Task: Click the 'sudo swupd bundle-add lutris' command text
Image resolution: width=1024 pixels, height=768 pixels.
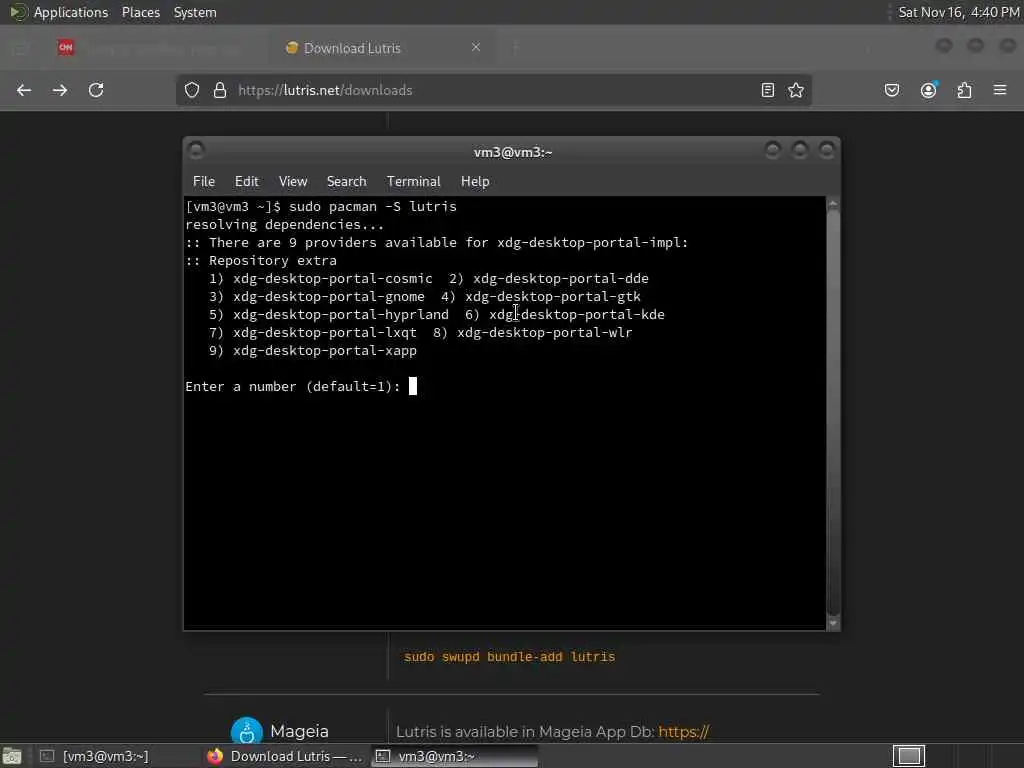Action: click(x=509, y=657)
